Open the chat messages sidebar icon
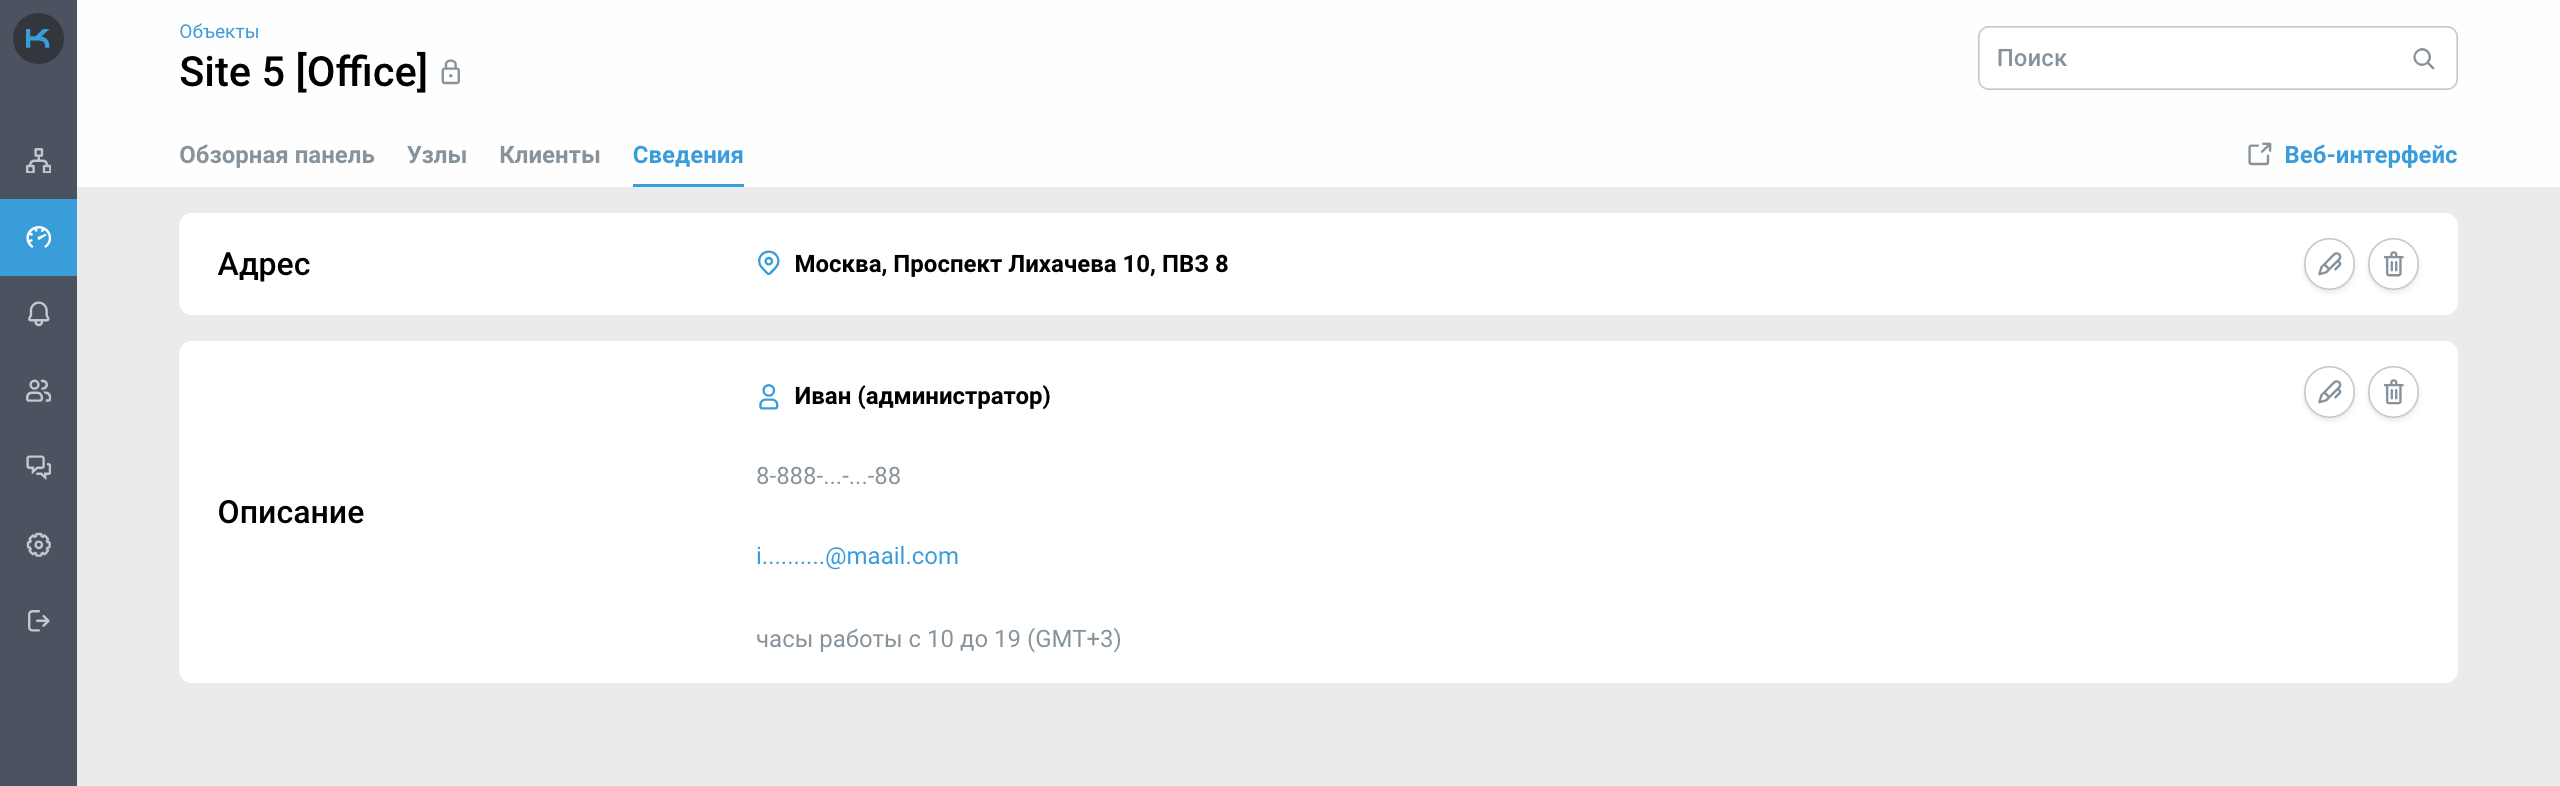 38,467
